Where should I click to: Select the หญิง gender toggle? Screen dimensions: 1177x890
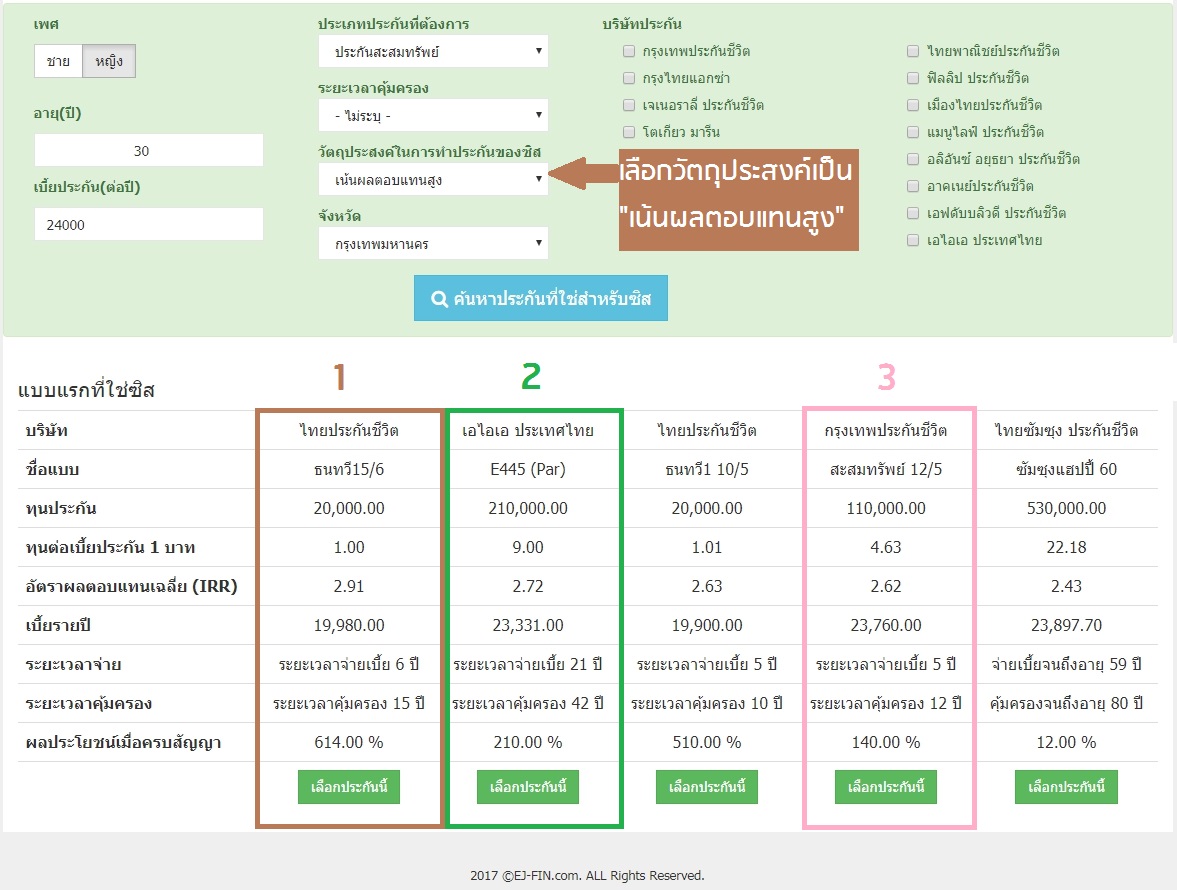pyautogui.click(x=109, y=61)
